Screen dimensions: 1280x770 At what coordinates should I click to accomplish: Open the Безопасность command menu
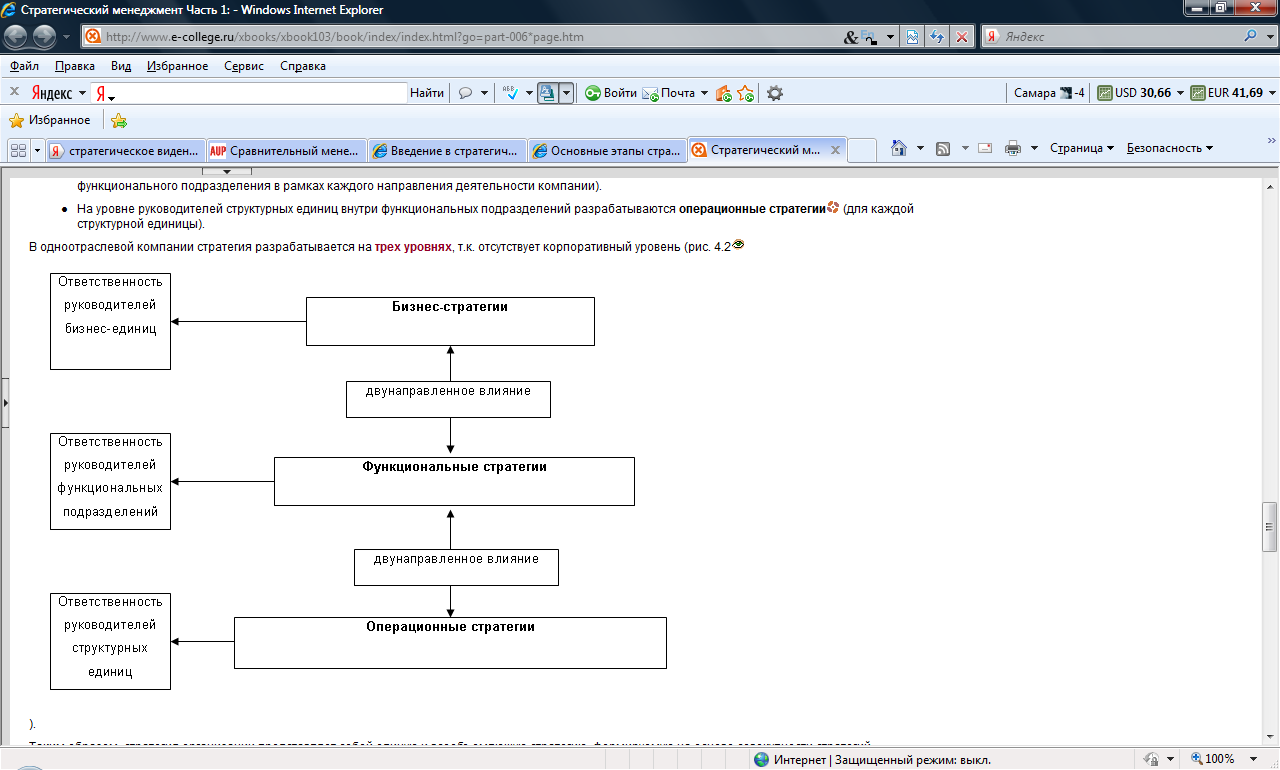click(1170, 148)
